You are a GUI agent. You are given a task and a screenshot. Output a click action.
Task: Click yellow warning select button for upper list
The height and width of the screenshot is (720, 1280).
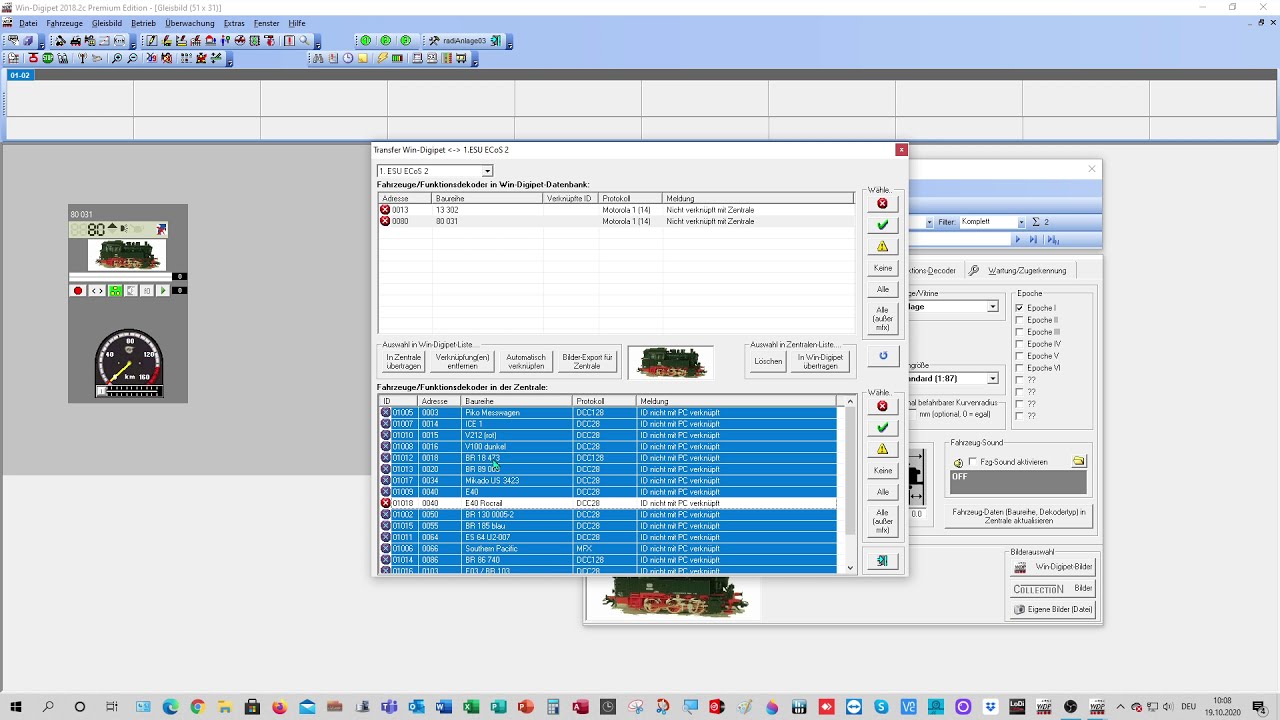[x=882, y=247]
